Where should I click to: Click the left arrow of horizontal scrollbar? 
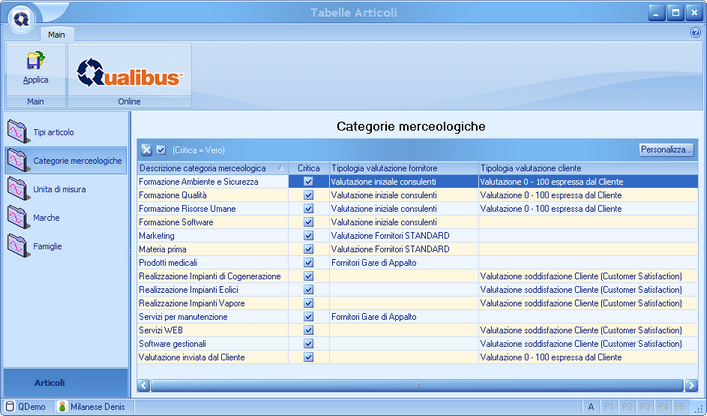tap(143, 385)
